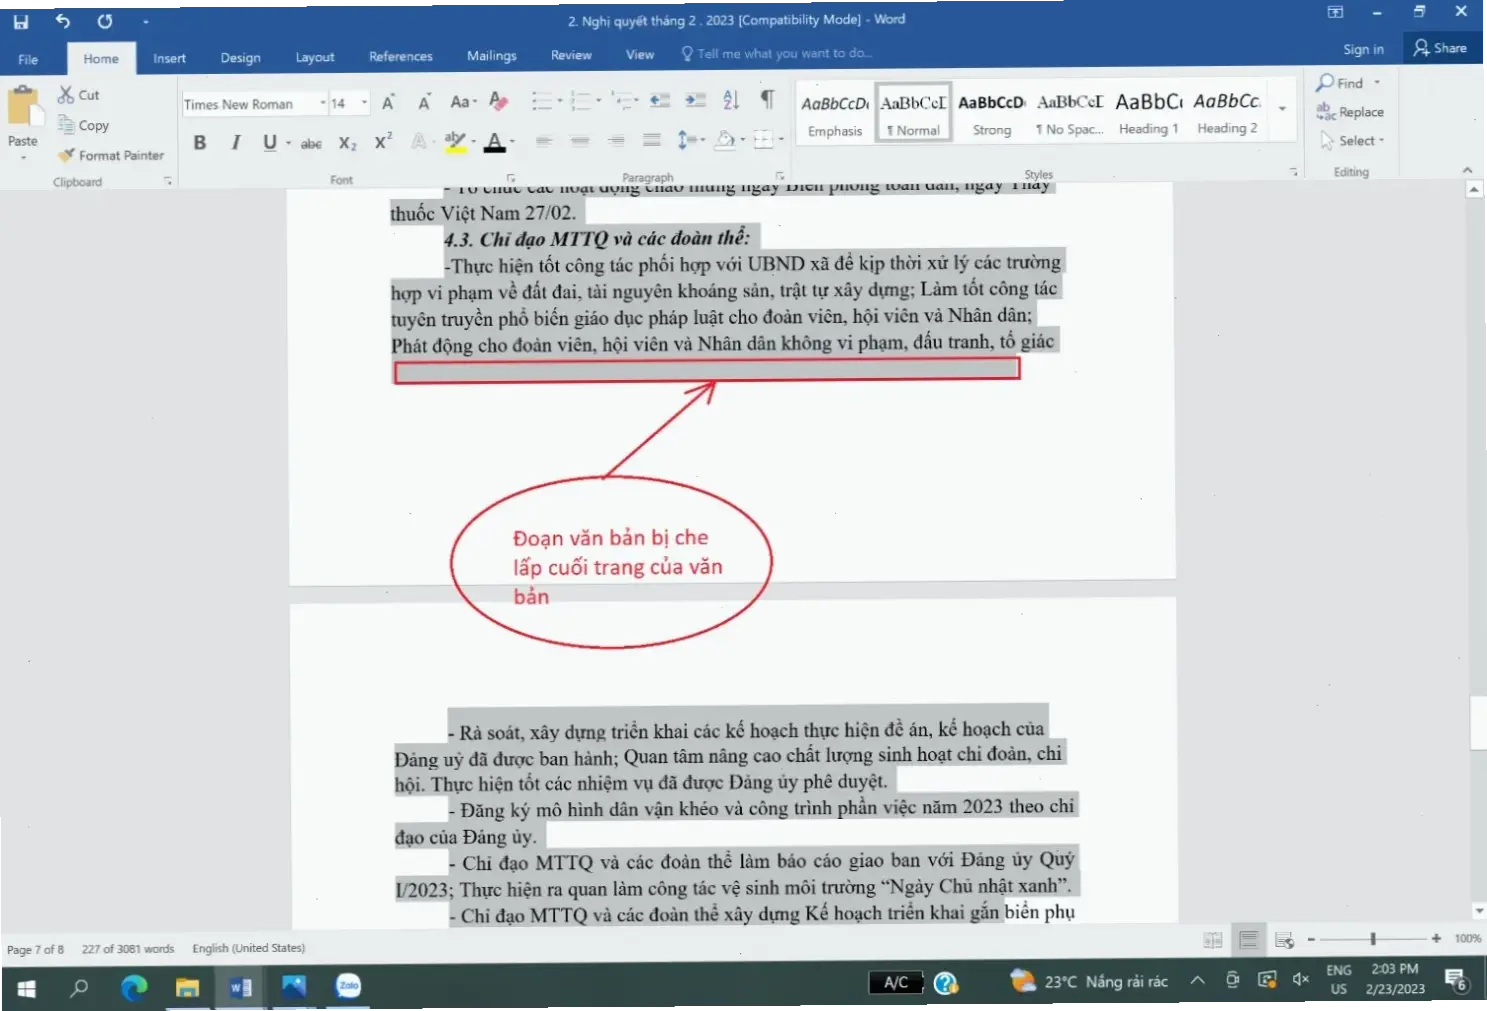Toggle Bold formatting
The height and width of the screenshot is (1011, 1487).
pyautogui.click(x=200, y=143)
